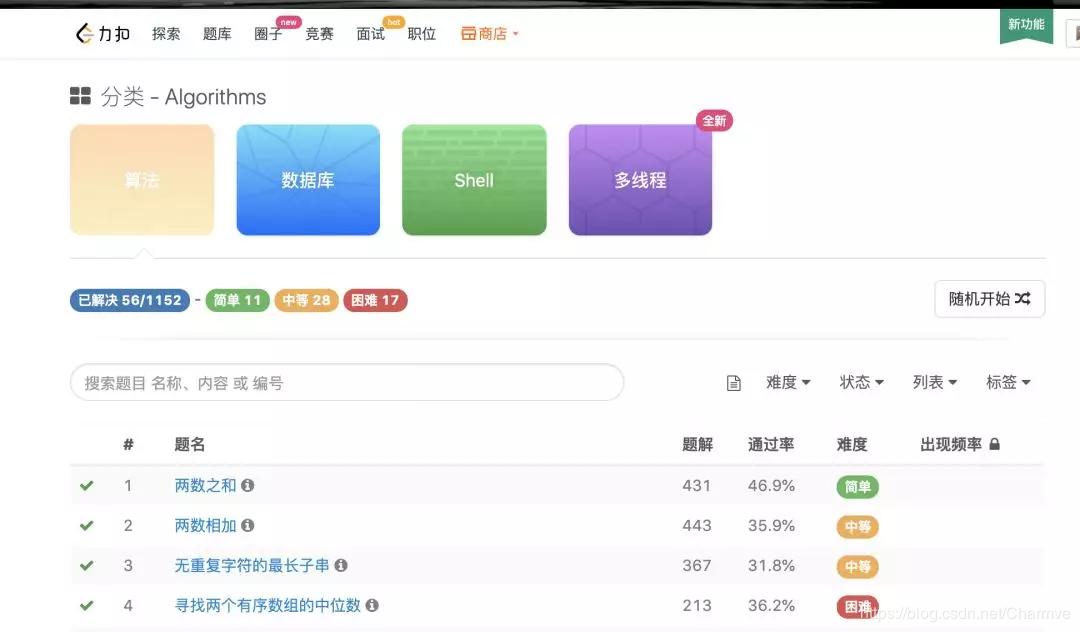Viewport: 1080px width, 632px height.
Task: Click the info icon beside 两数之和
Action: click(247, 486)
